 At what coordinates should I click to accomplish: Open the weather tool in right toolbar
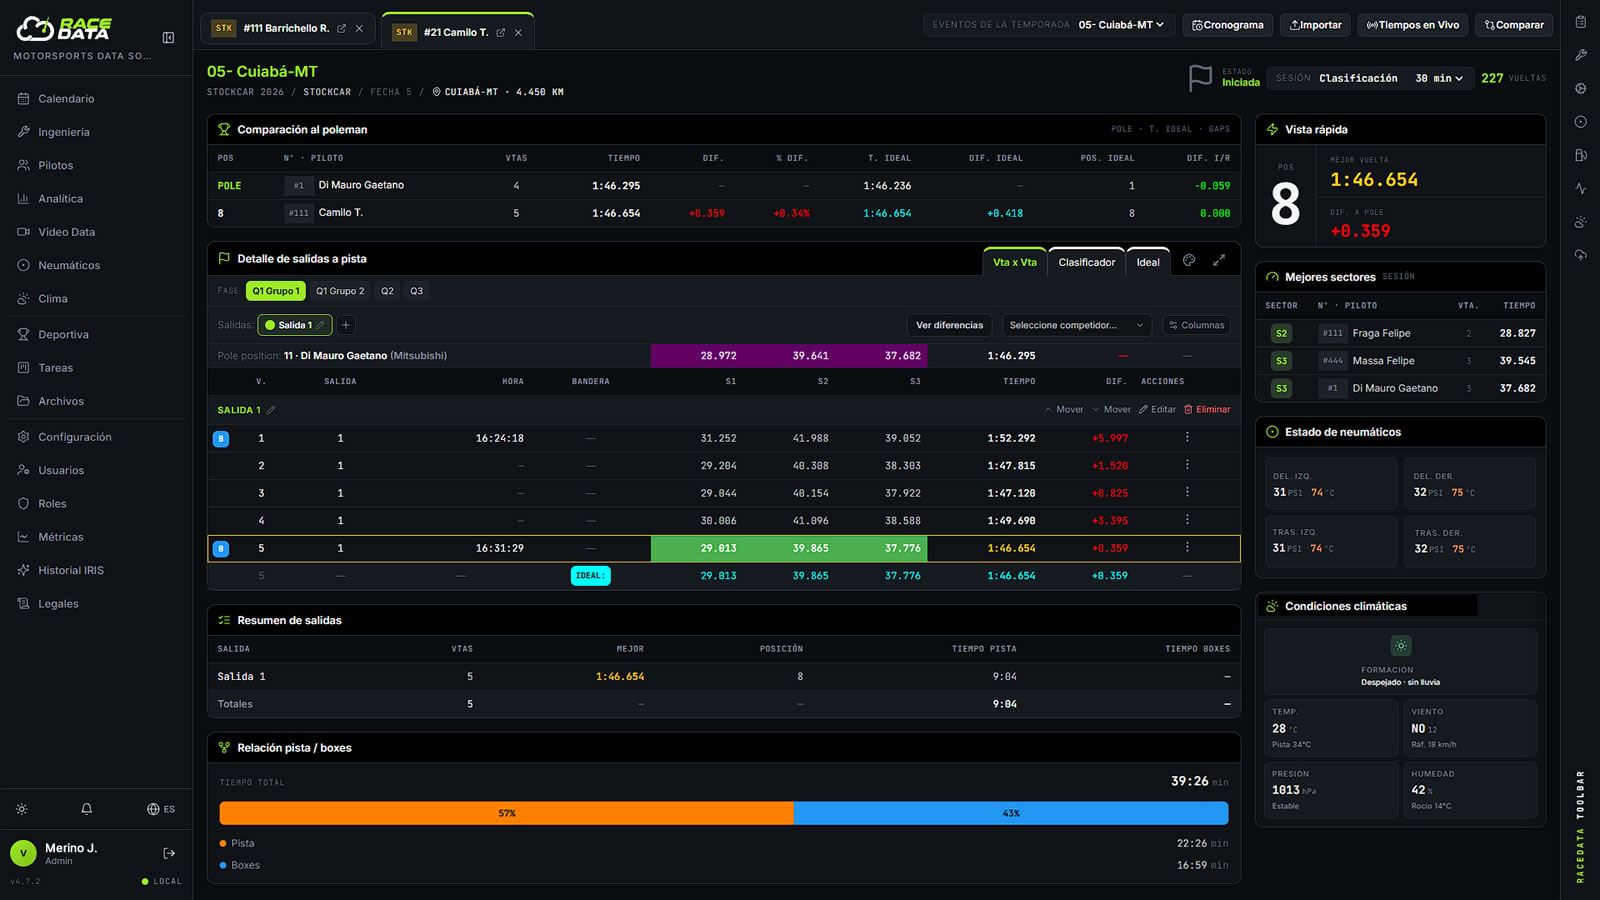(1581, 222)
